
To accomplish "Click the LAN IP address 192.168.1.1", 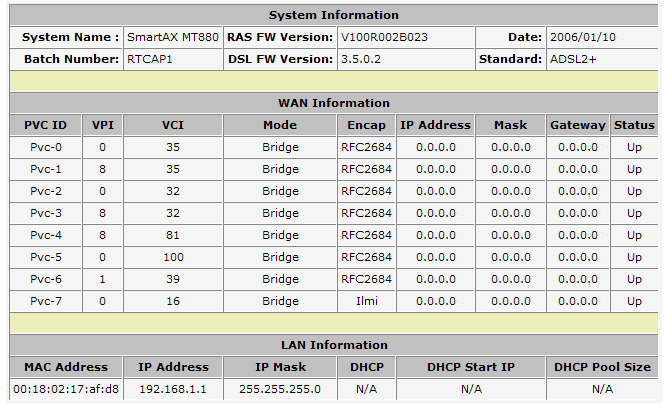I will [173, 389].
